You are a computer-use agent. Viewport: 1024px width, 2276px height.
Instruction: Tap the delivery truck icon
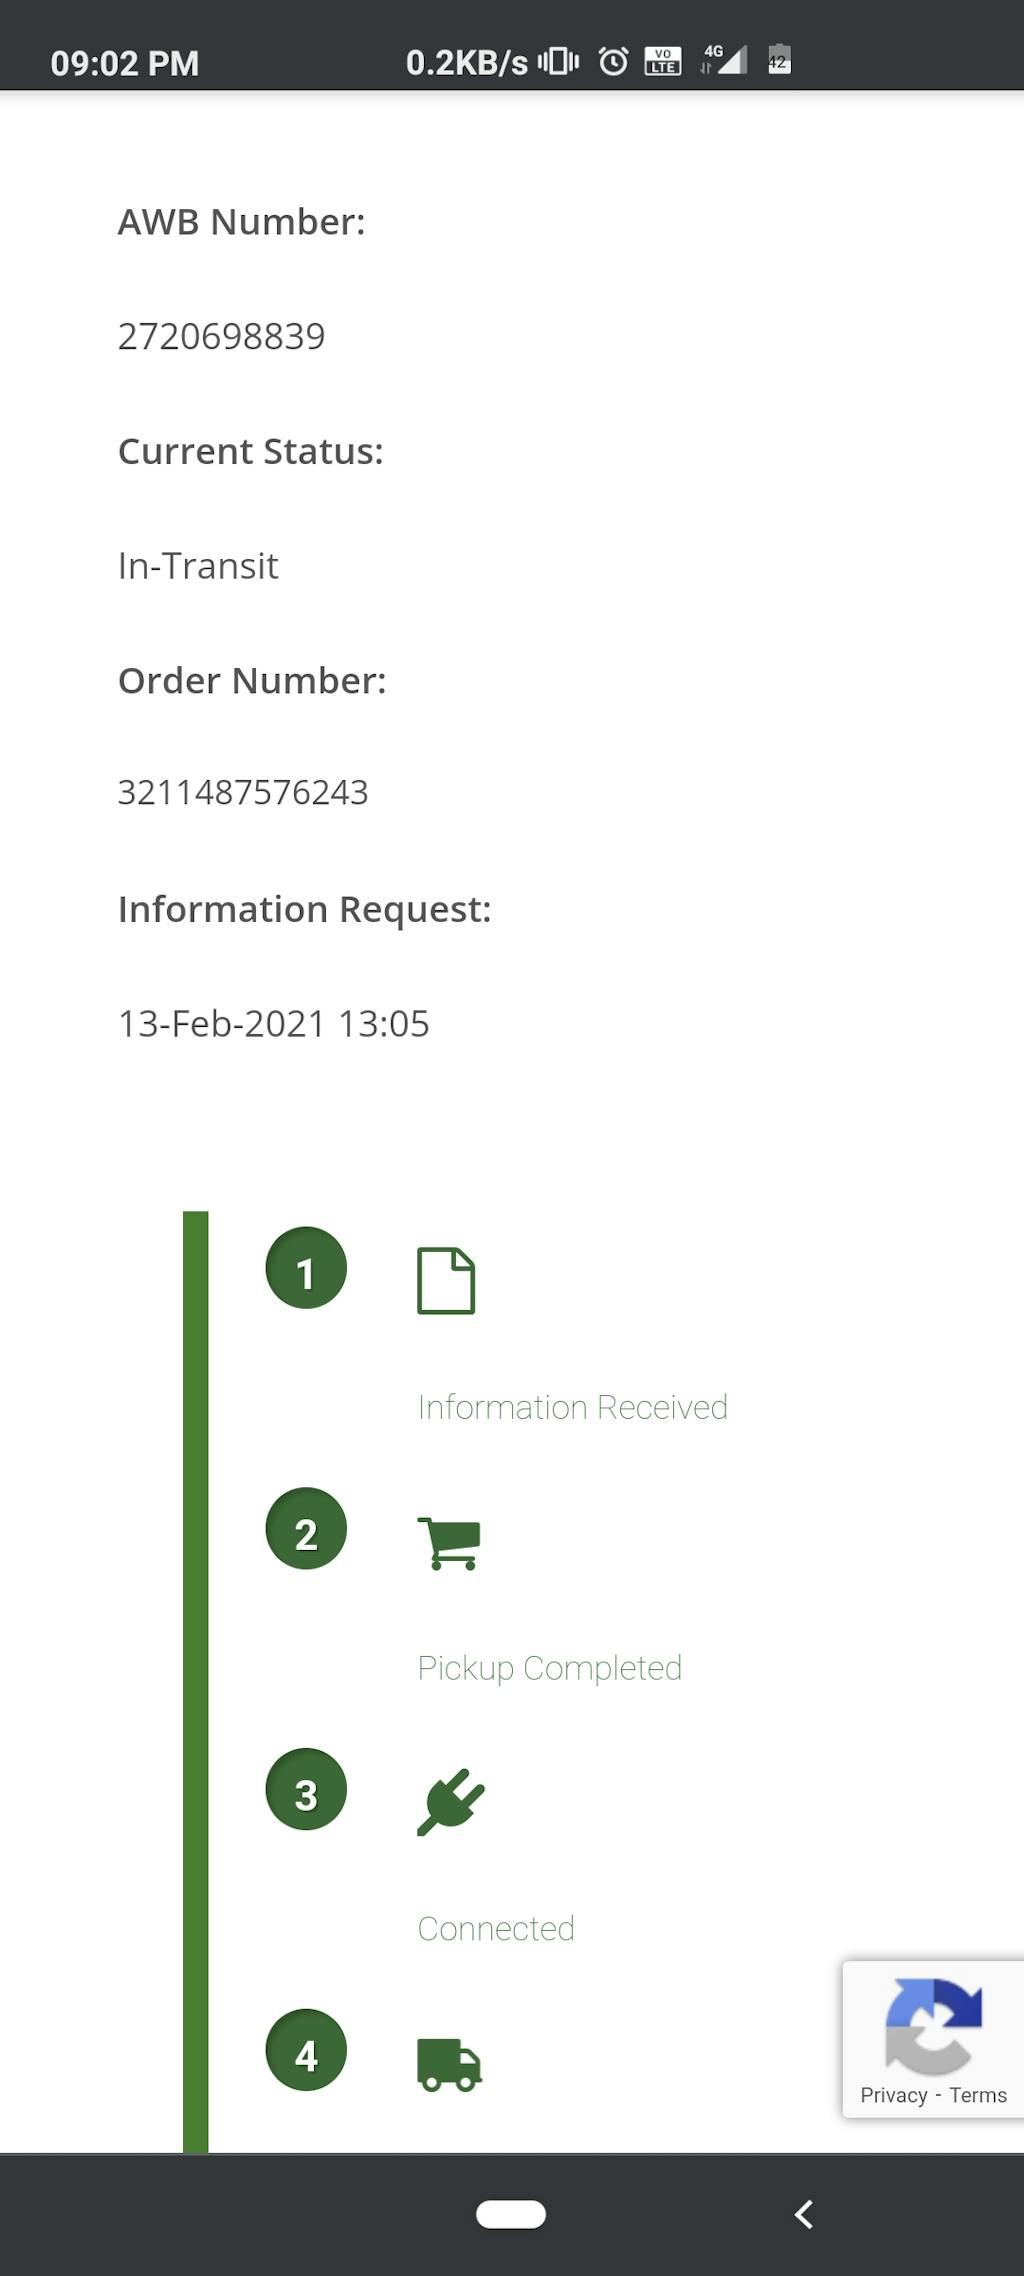coord(449,2065)
